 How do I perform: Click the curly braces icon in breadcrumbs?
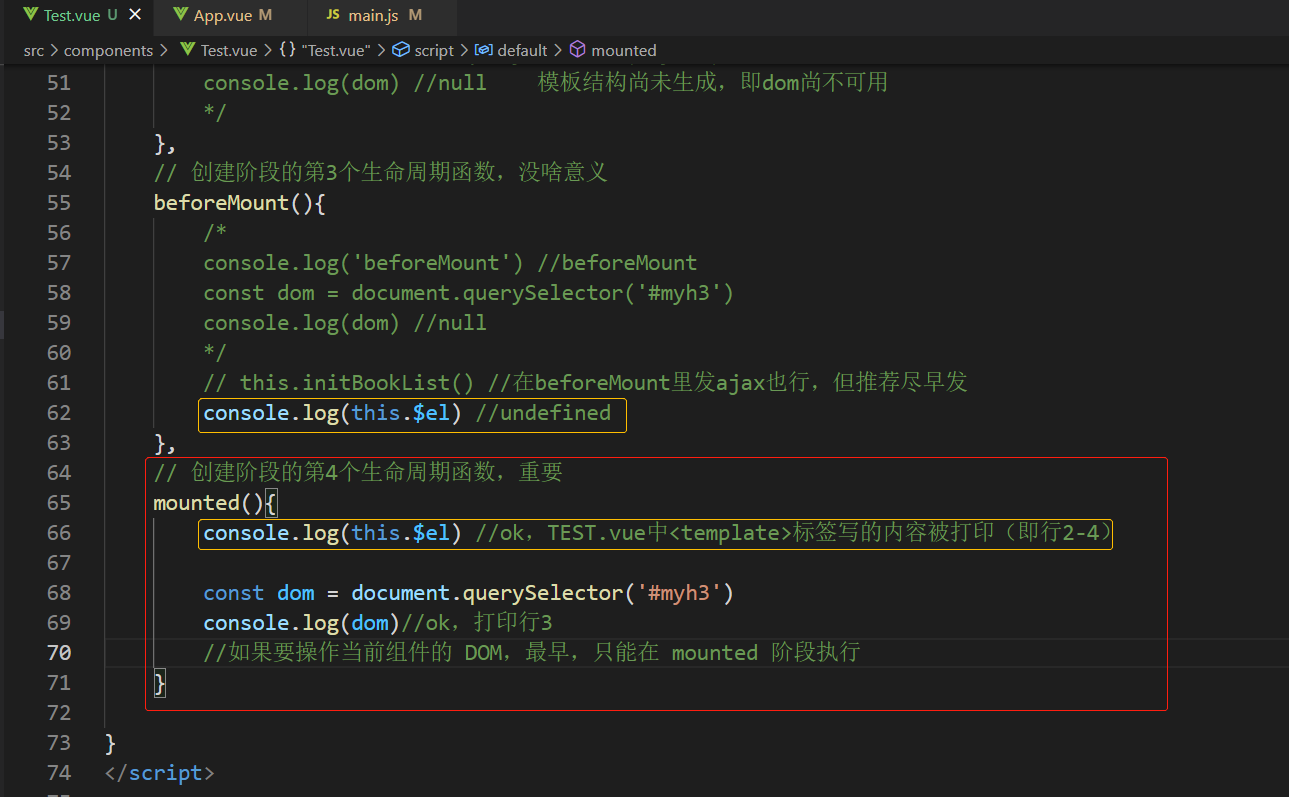(287, 50)
